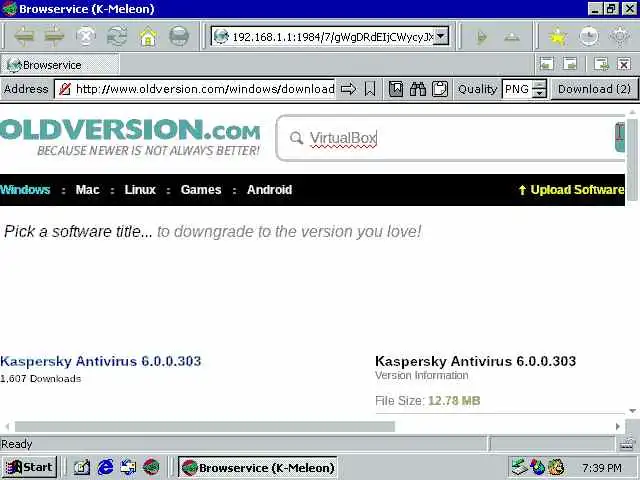Viewport: 640px width, 480px height.
Task: Click the print icon in toolbar
Action: pyautogui.click(x=179, y=37)
